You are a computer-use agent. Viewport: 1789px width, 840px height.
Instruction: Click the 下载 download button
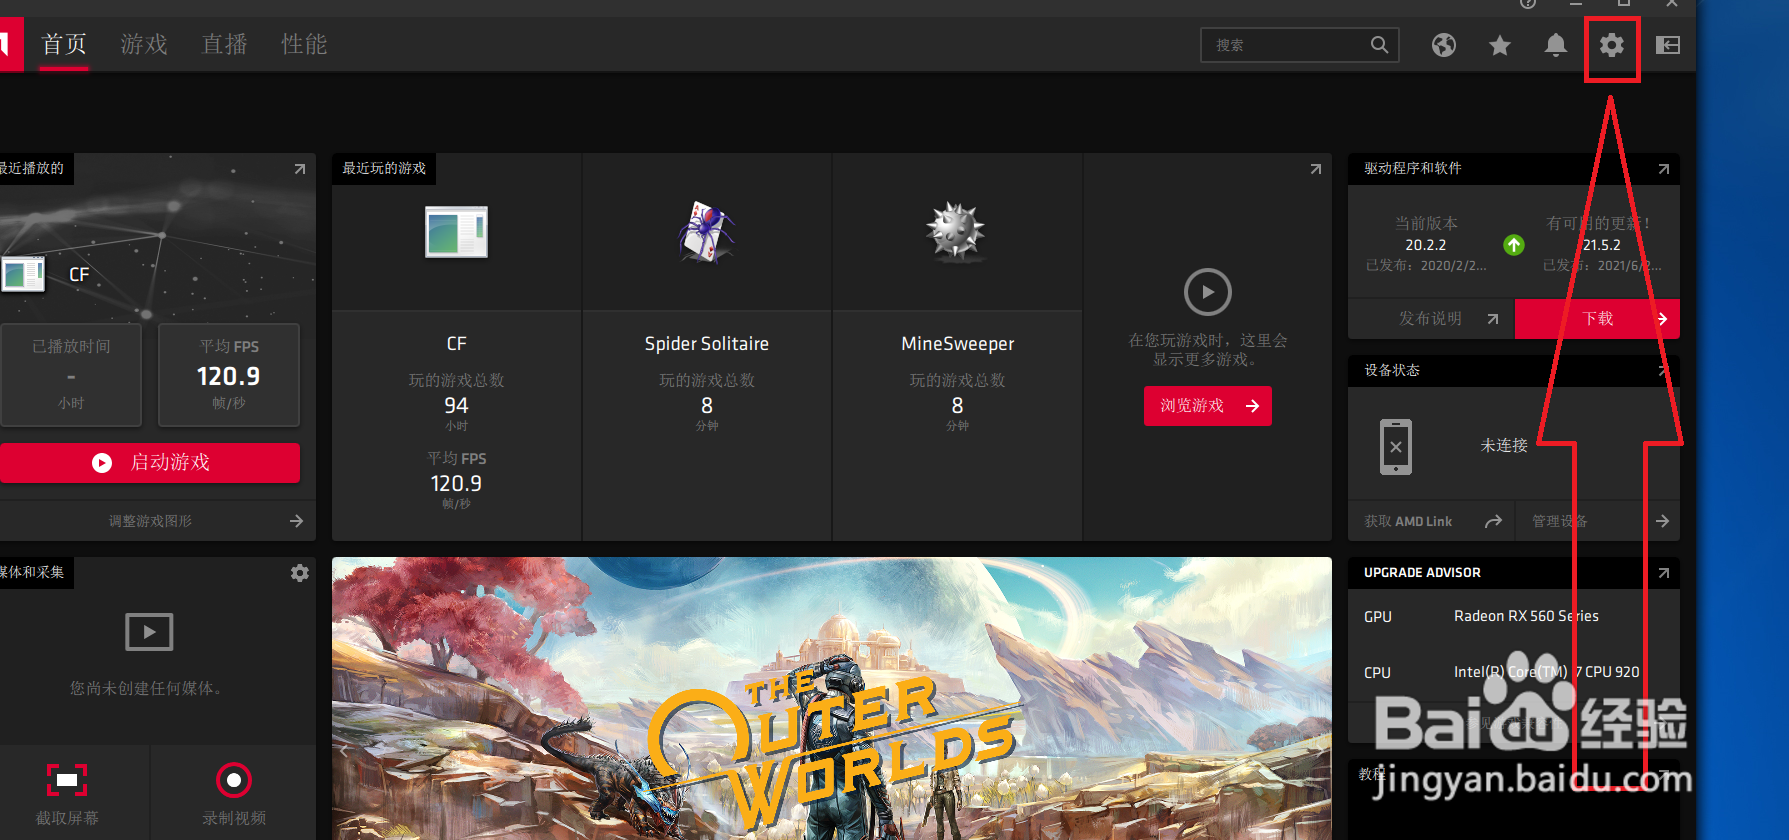(x=1597, y=318)
